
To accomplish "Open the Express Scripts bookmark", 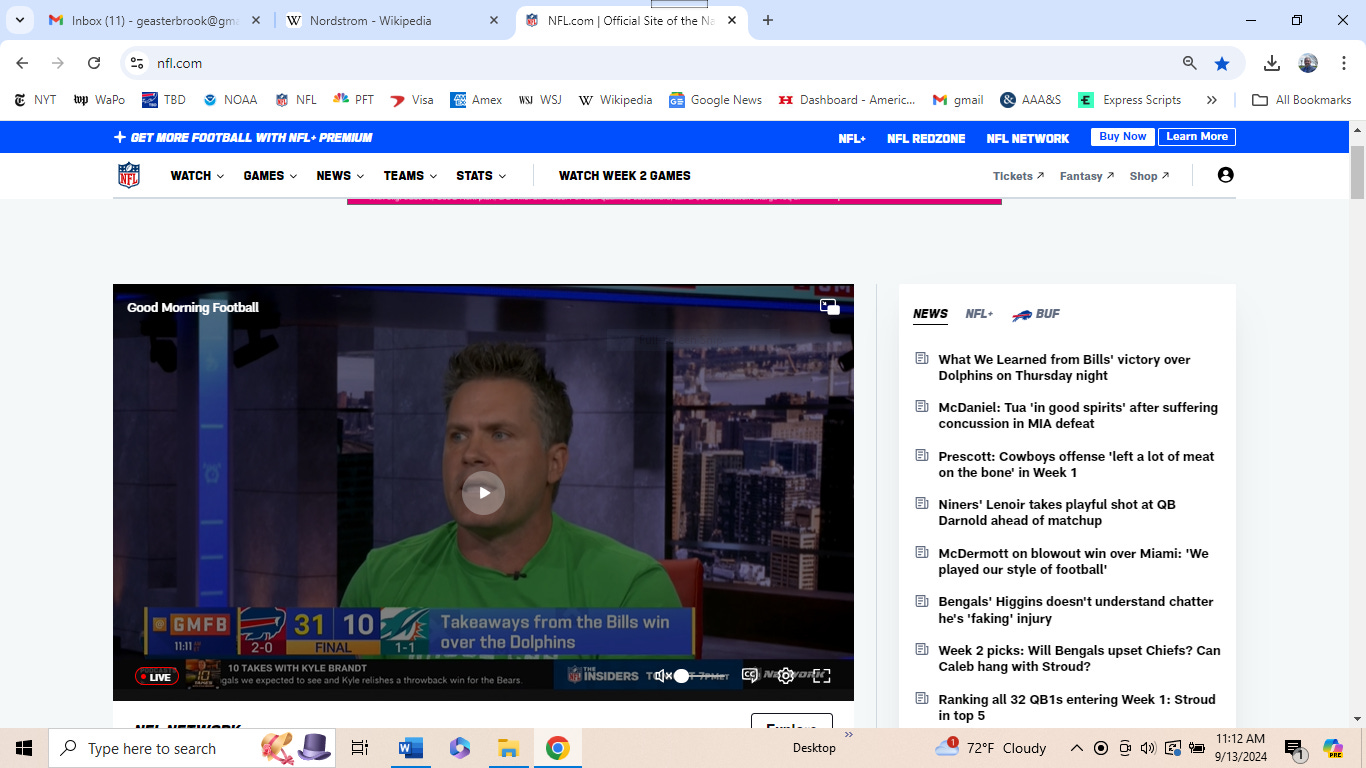I will point(1130,100).
